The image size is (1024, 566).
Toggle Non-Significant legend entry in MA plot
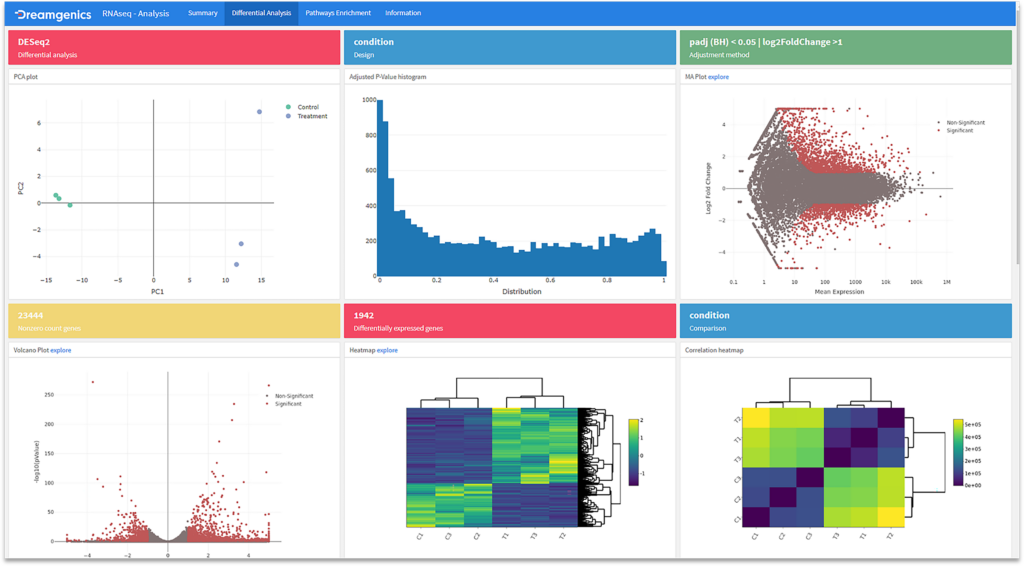click(x=961, y=123)
